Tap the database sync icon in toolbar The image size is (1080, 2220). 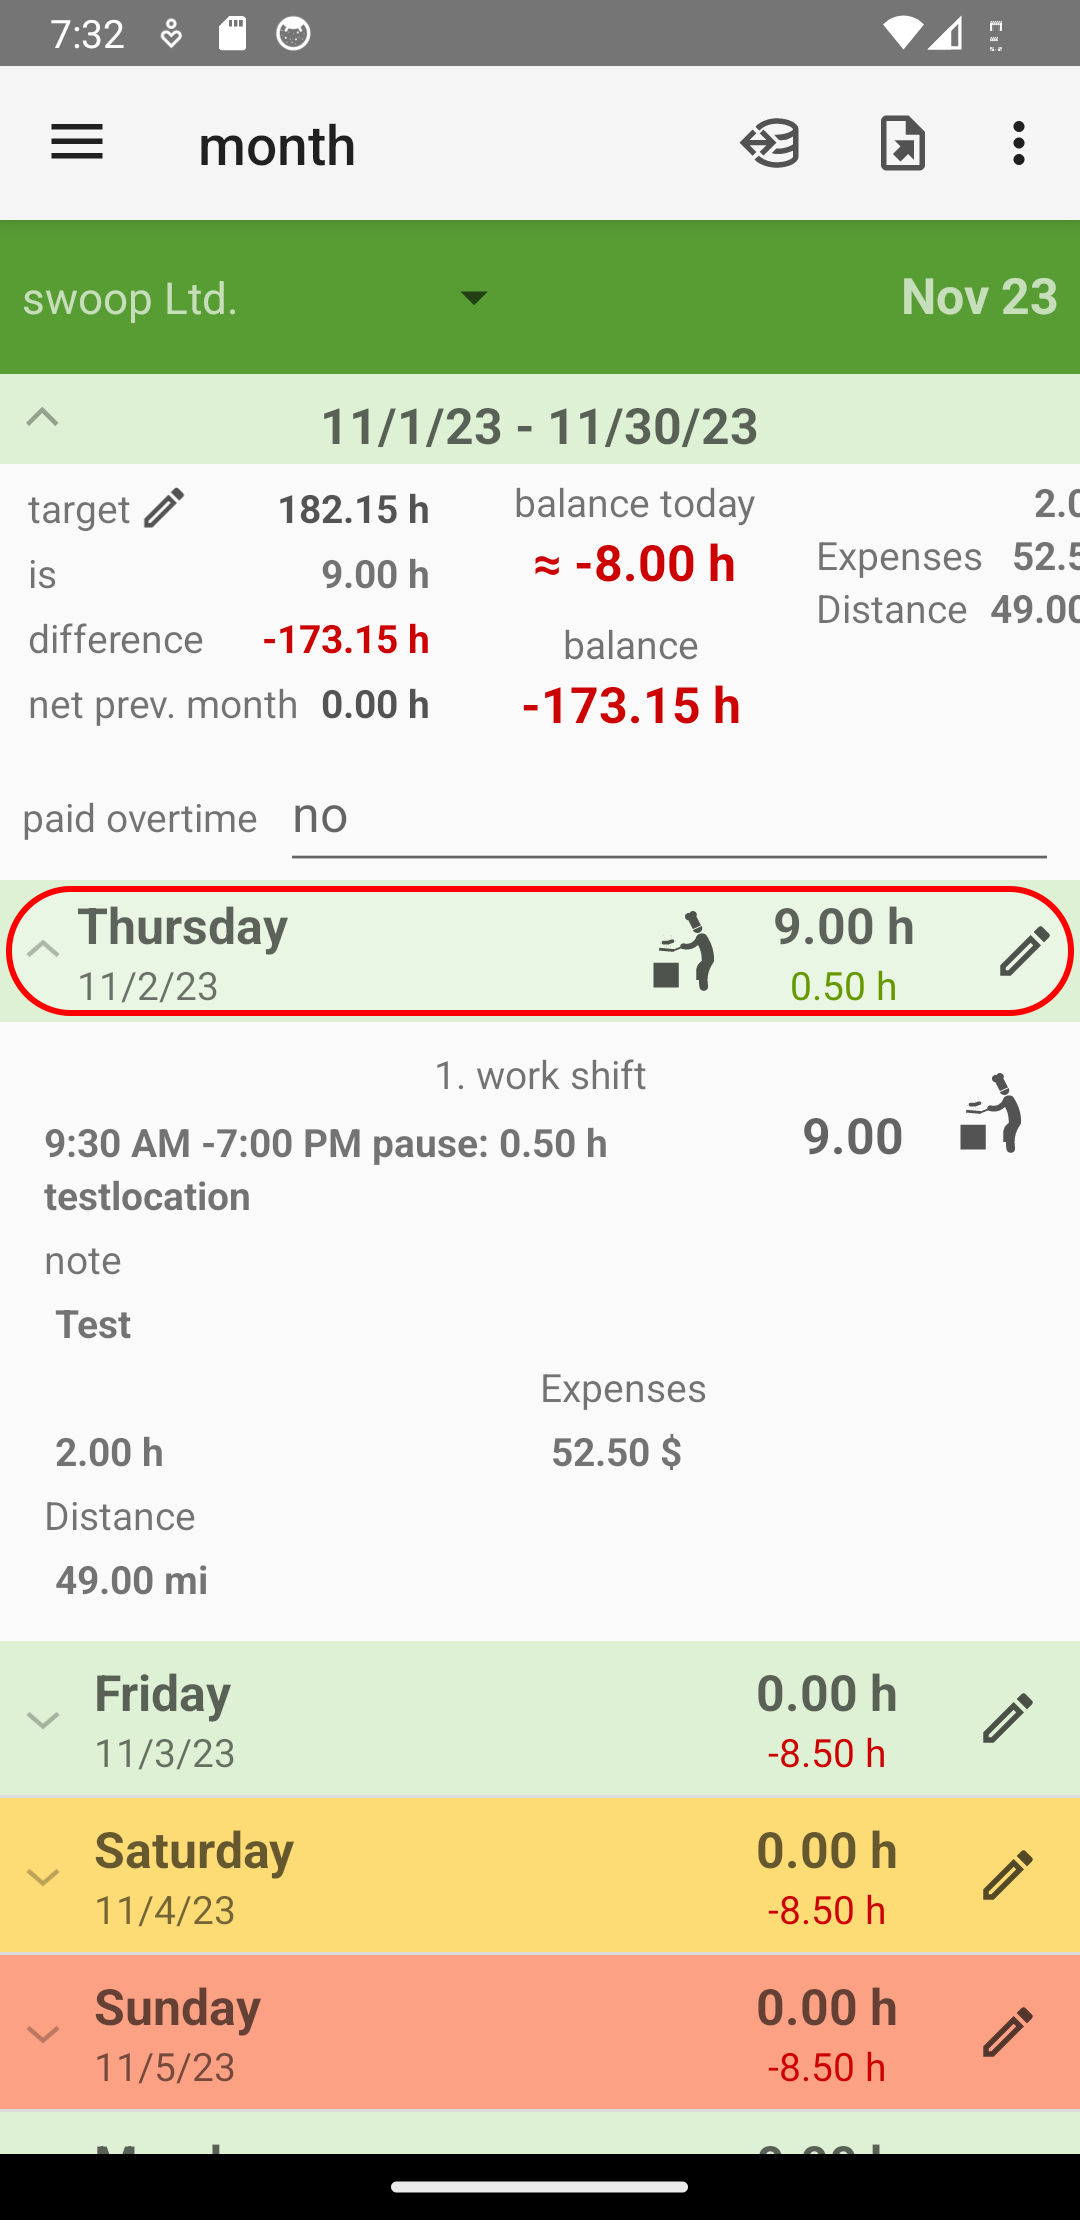coord(770,143)
